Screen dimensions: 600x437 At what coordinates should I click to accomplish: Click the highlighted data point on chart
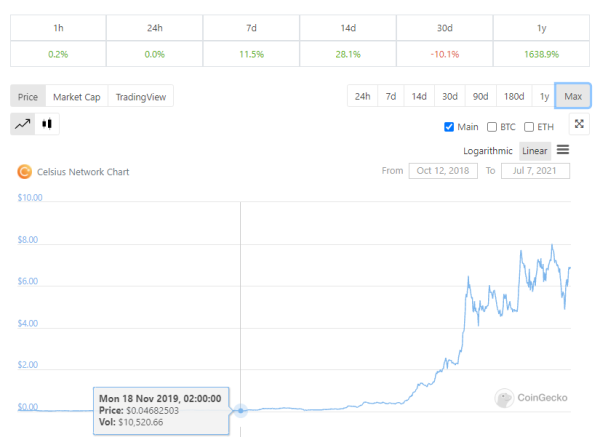pyautogui.click(x=241, y=411)
